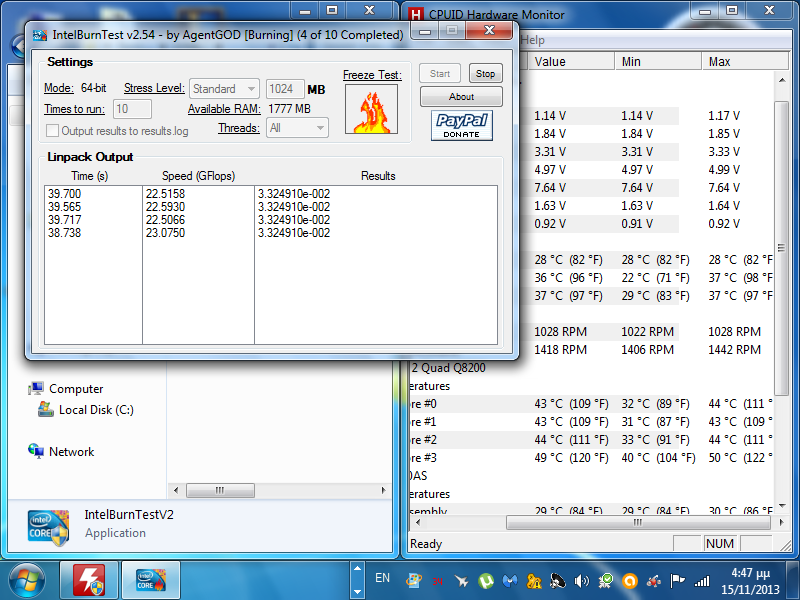Open the Help menu in Hardware Monitor
This screenshot has height=600, width=800.
pos(533,40)
